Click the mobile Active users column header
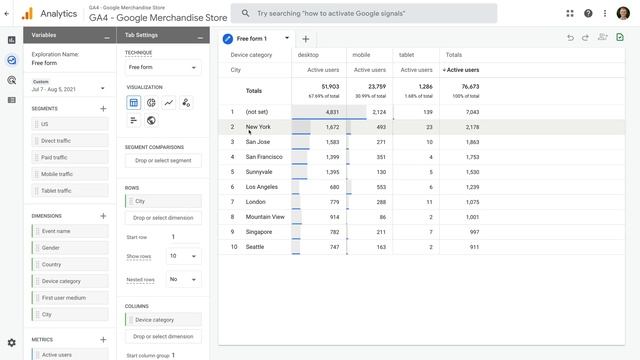 369,70
